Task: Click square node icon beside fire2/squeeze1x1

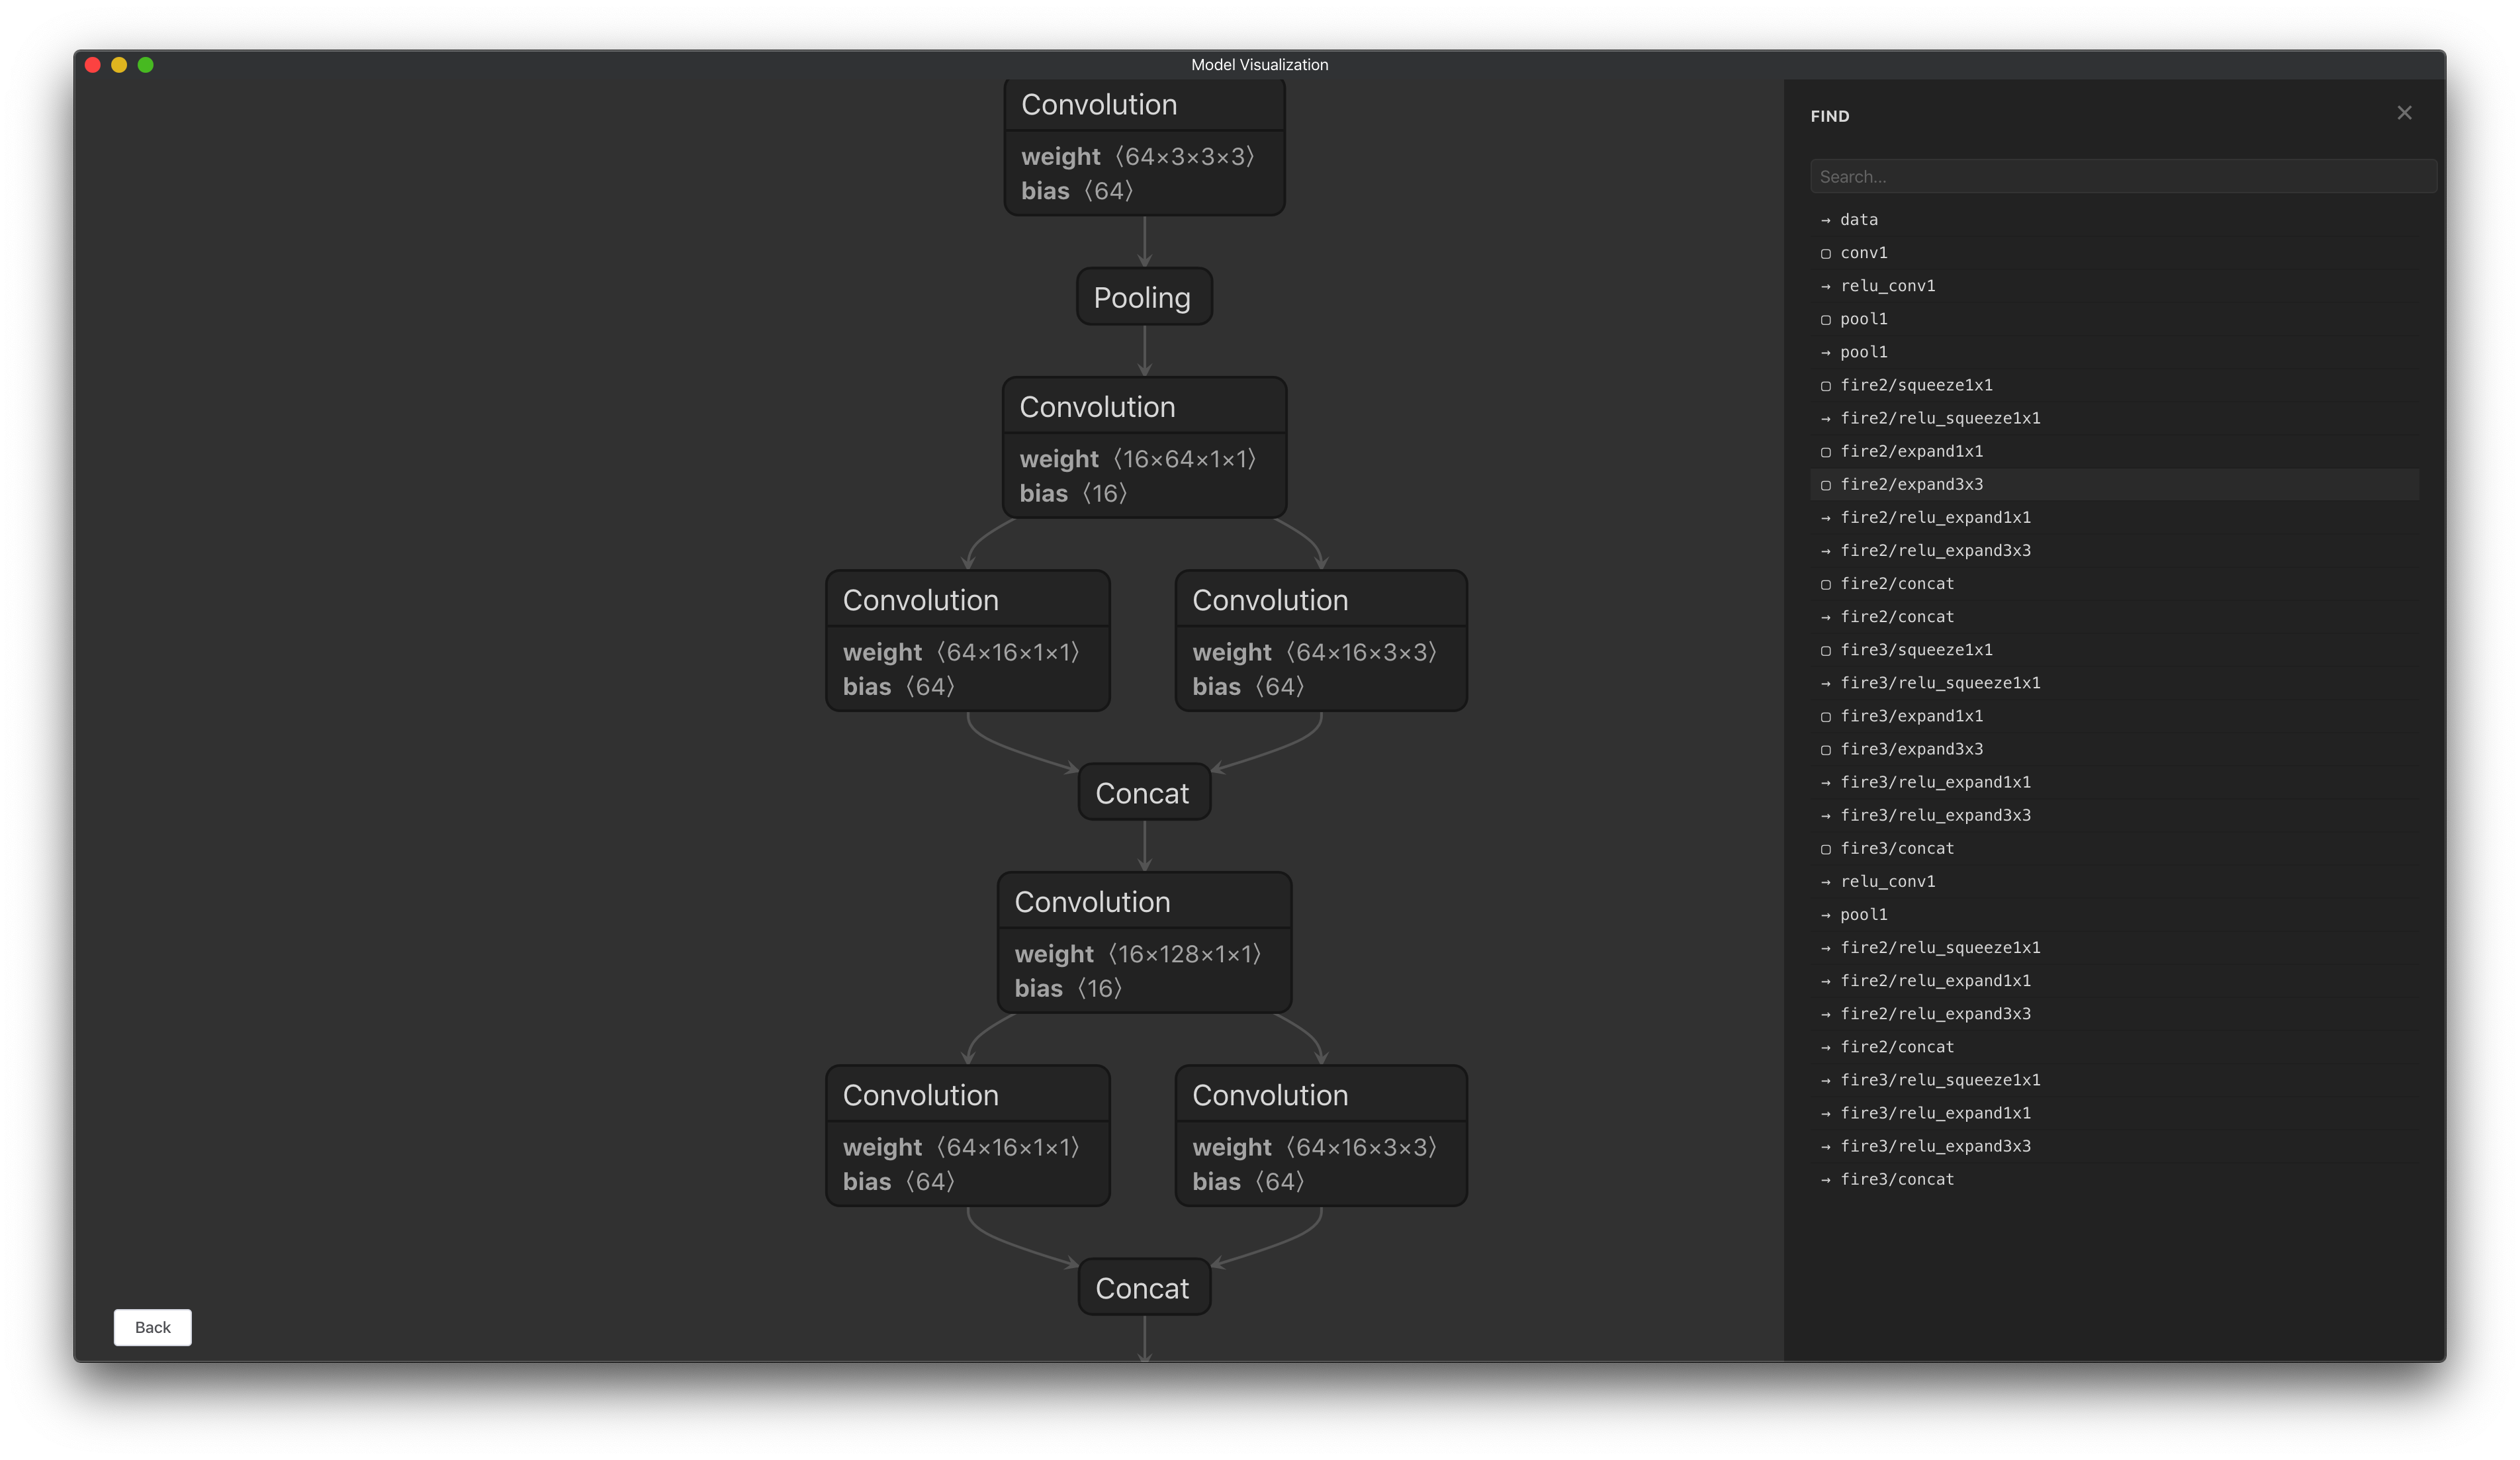Action: (1825, 386)
